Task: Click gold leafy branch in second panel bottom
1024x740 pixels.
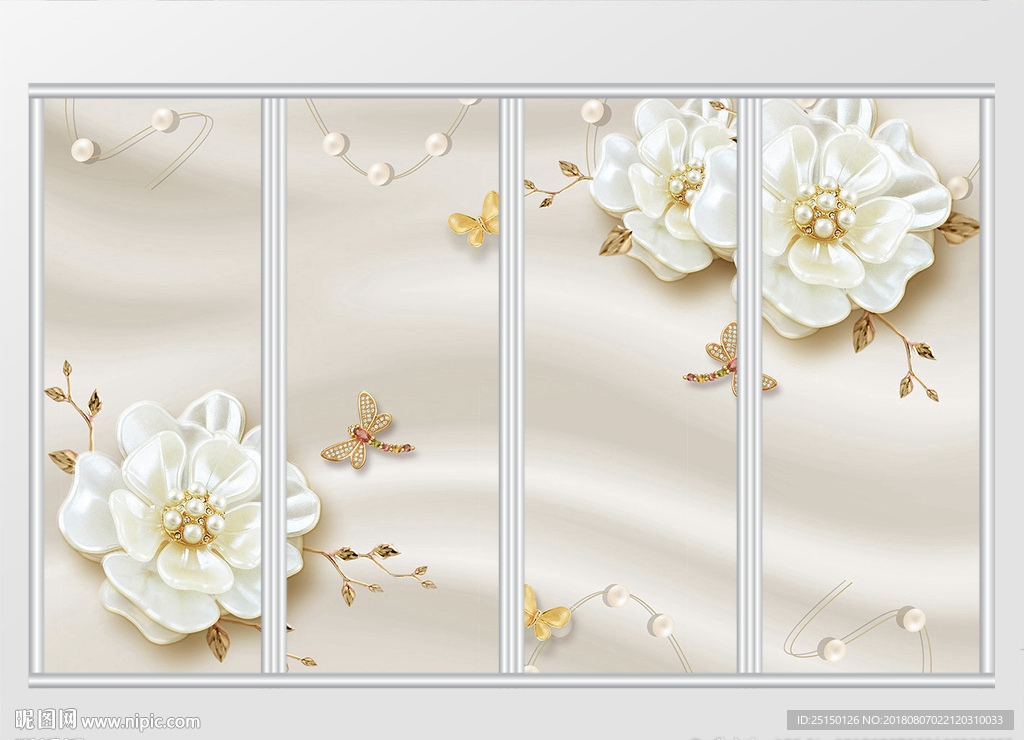Action: point(370,568)
